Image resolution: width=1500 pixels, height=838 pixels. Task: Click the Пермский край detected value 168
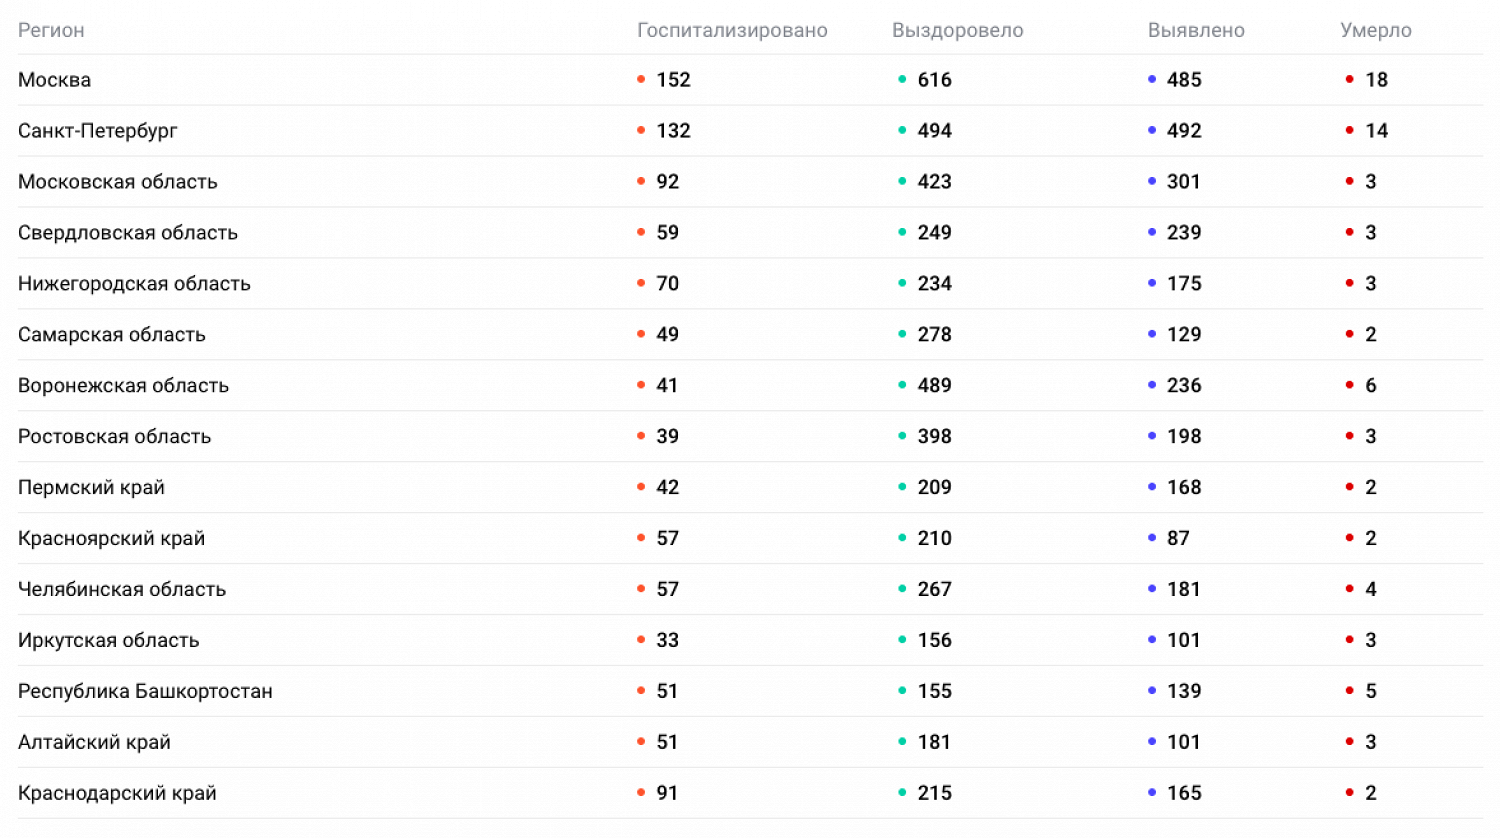[x=1184, y=487]
